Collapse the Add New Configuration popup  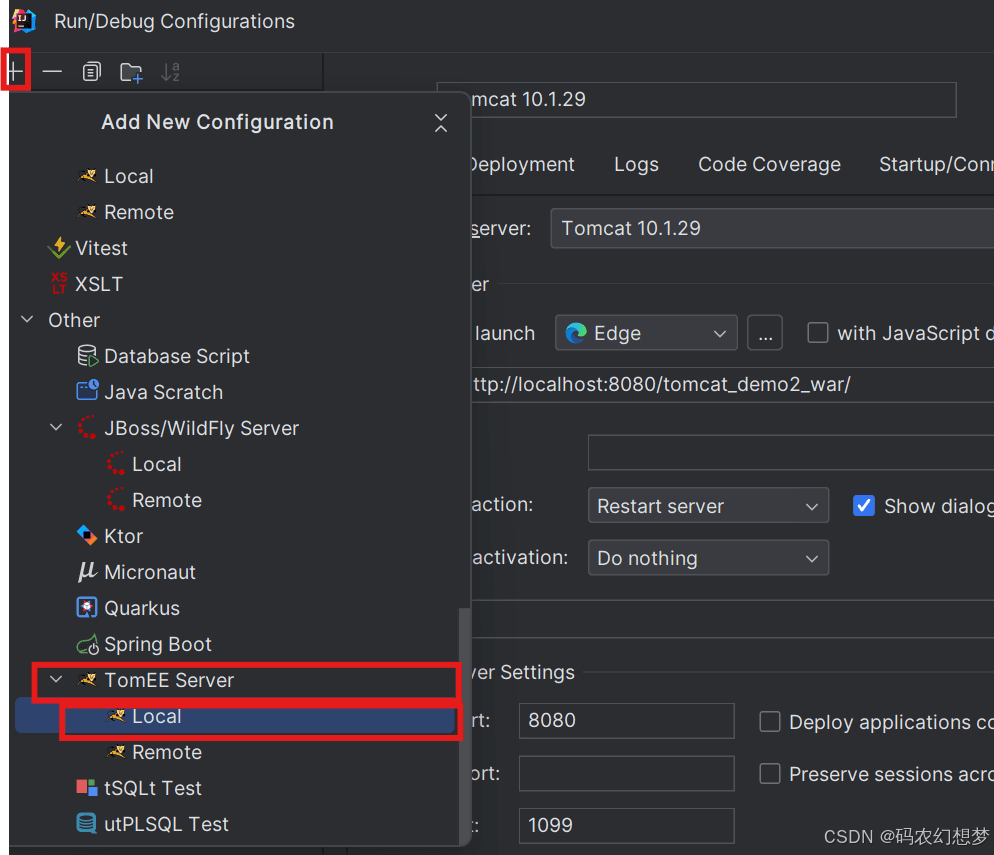(x=441, y=123)
